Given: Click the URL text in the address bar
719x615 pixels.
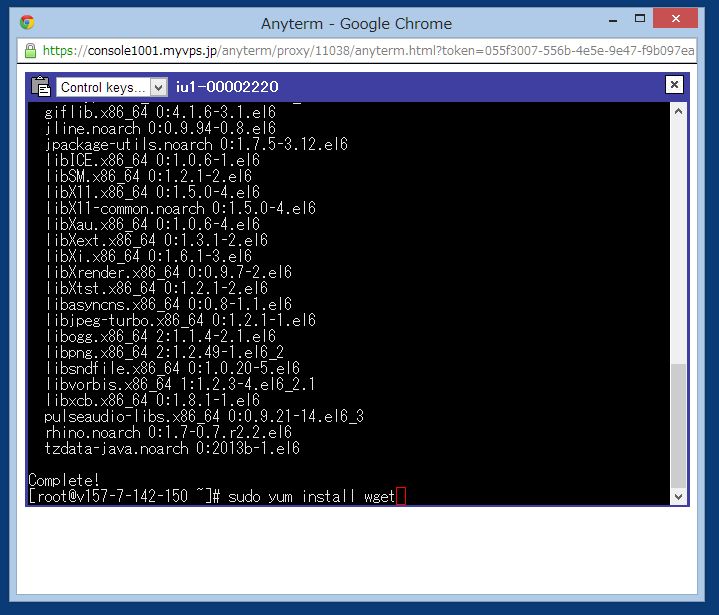Looking at the screenshot, I should 368,50.
